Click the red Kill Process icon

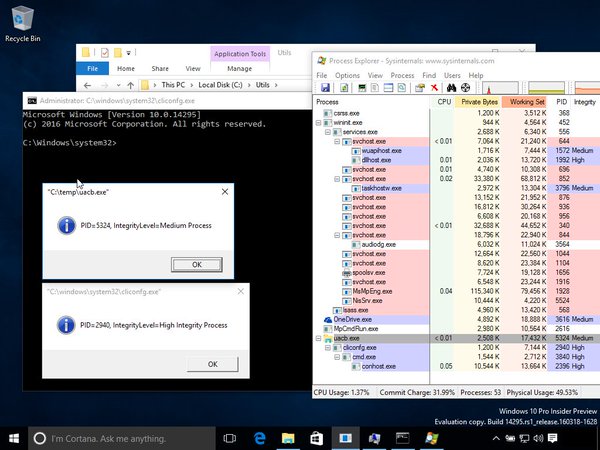click(434, 88)
